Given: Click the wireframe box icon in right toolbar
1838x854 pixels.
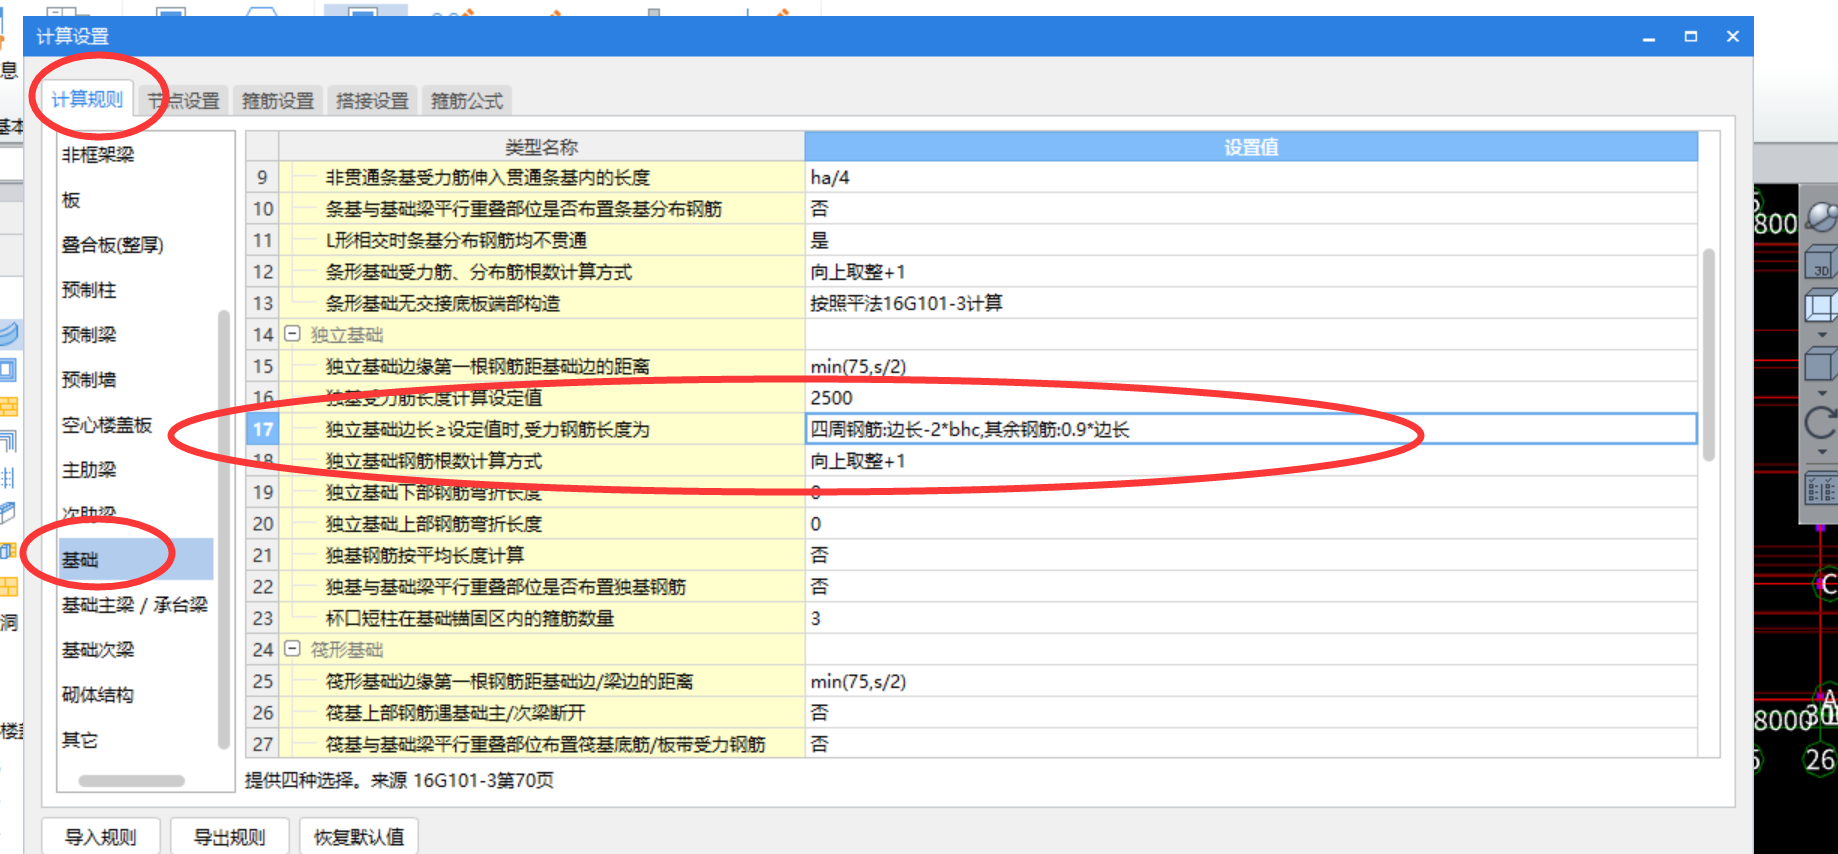Looking at the screenshot, I should tap(1821, 305).
